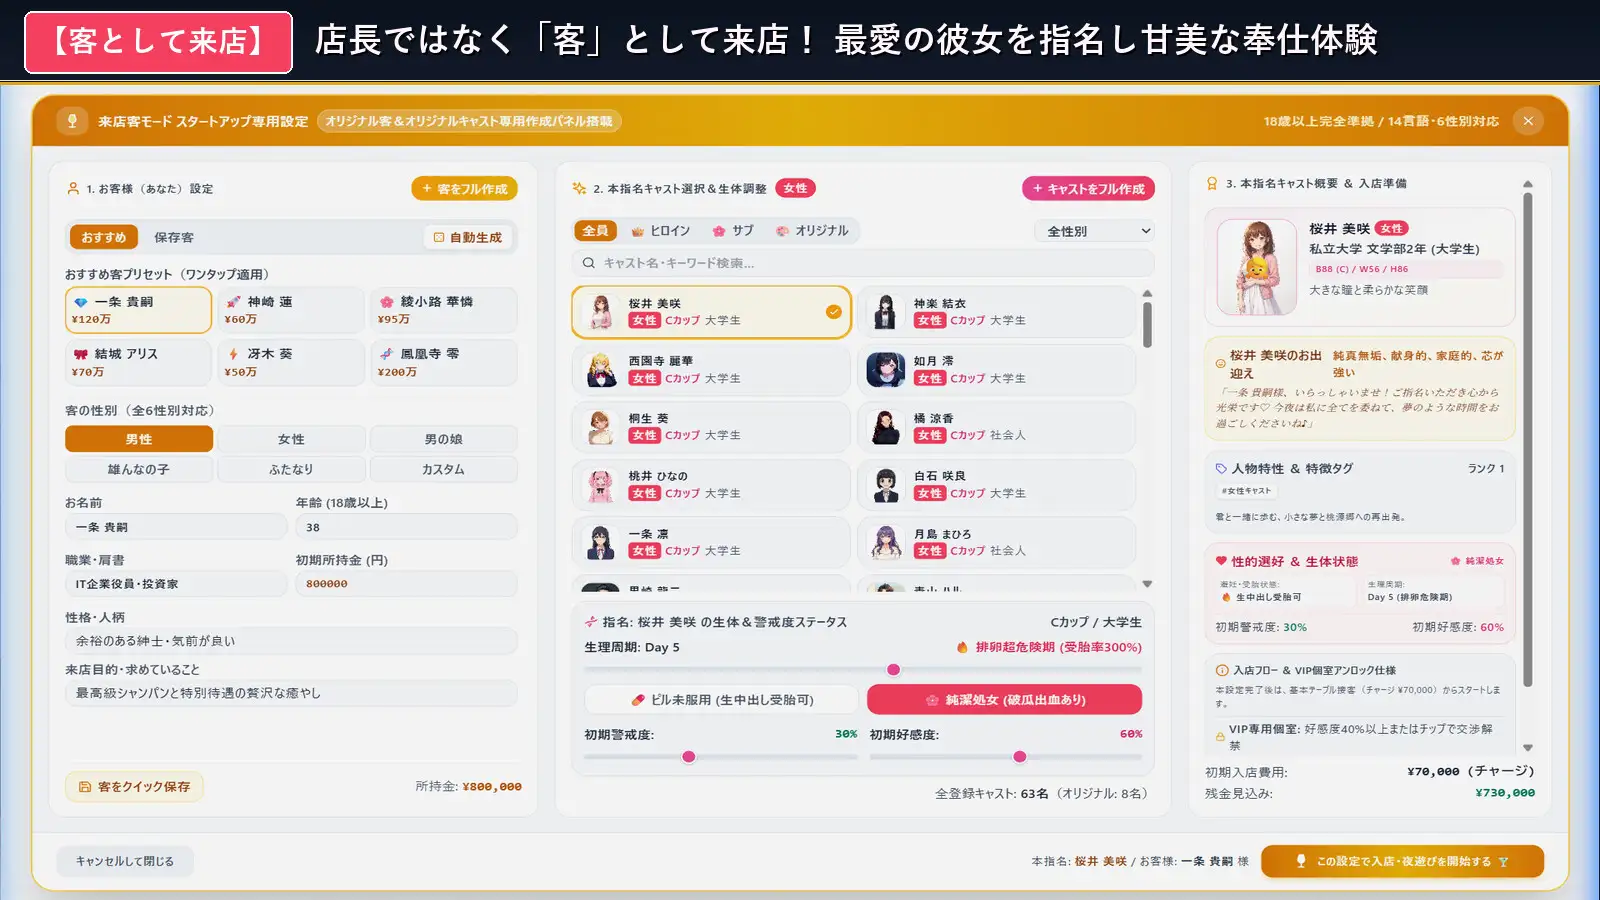Click the info icon next to 入店フロー heading
1600x900 pixels.
pos(1221,670)
